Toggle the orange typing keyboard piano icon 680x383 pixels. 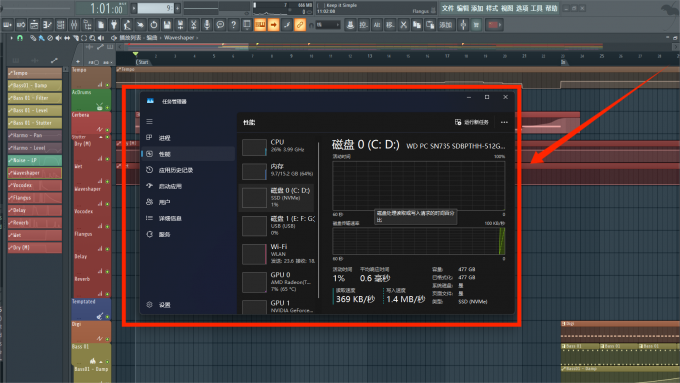[x=260, y=25]
